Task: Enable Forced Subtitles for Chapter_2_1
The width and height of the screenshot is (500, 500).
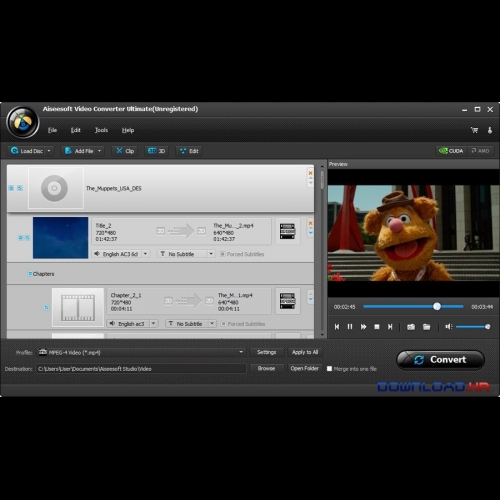Action: click(x=223, y=324)
